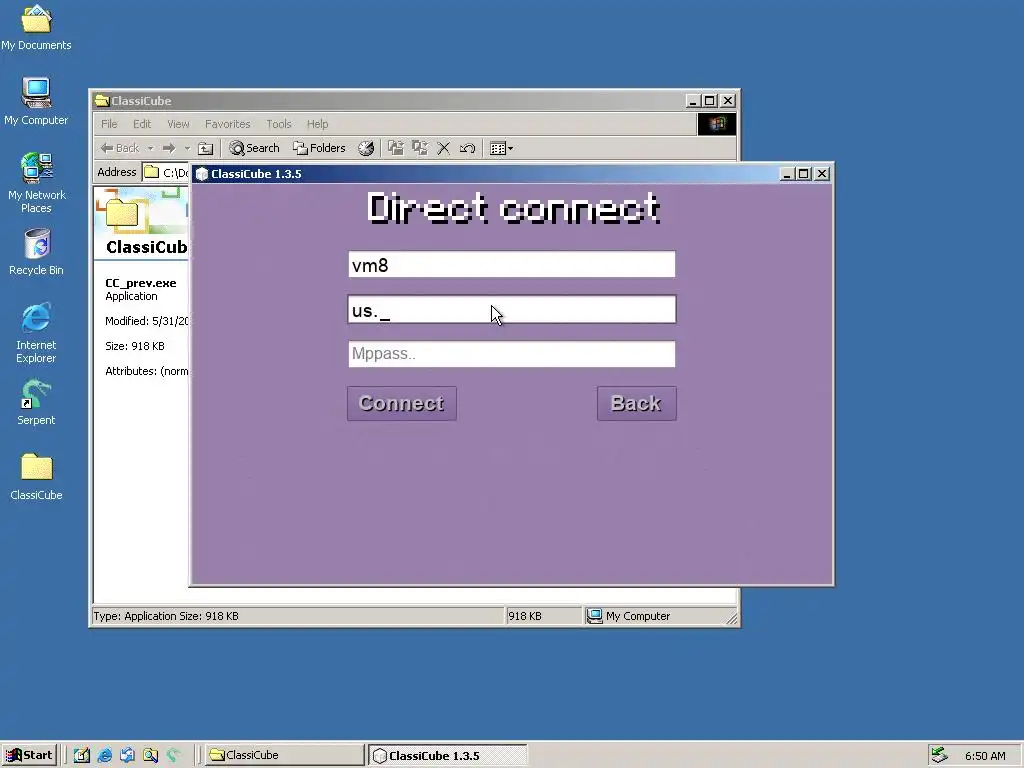Click the Undo toolbar icon
Viewport: 1024px width, 768px height.
pos(467,148)
